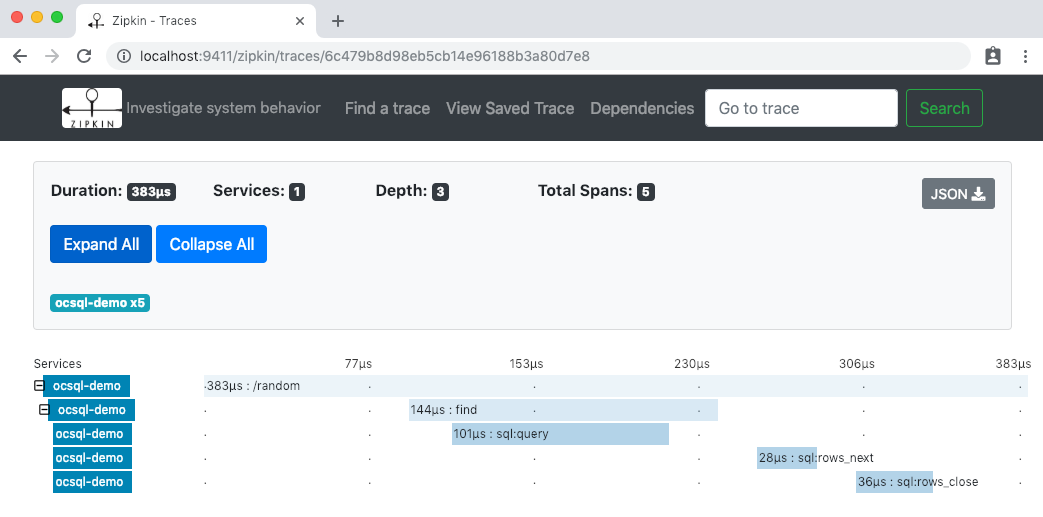Select ocsql-demo label for sql:query span
Screen dimensions: 1043x517
[x=92, y=434]
